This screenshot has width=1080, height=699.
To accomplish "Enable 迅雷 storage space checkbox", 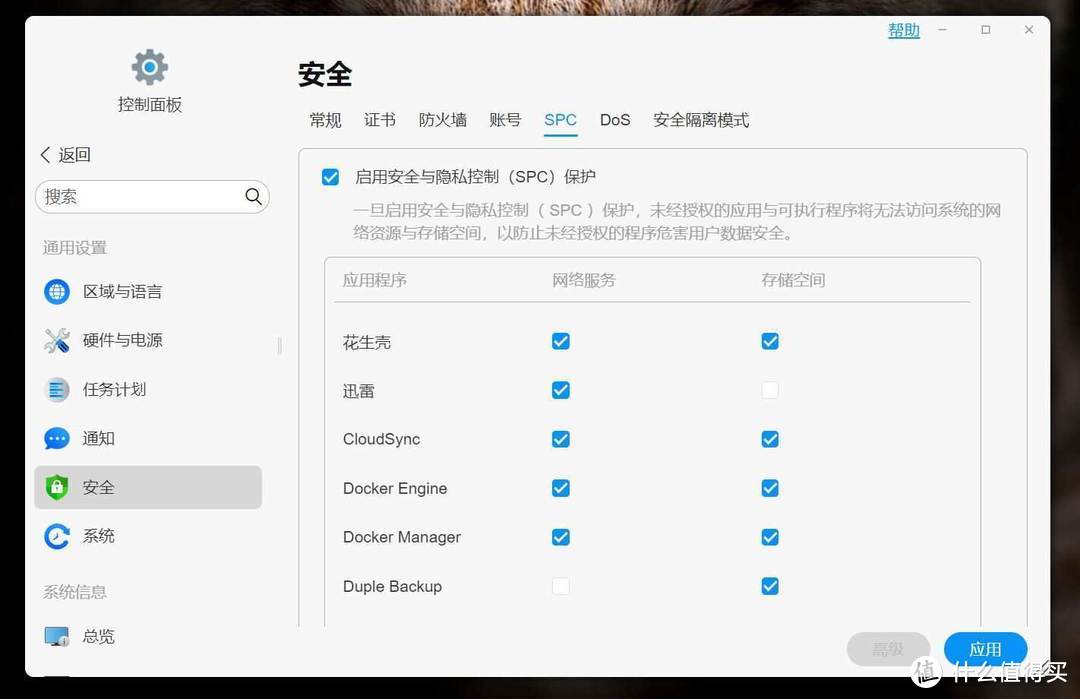I will click(x=770, y=390).
